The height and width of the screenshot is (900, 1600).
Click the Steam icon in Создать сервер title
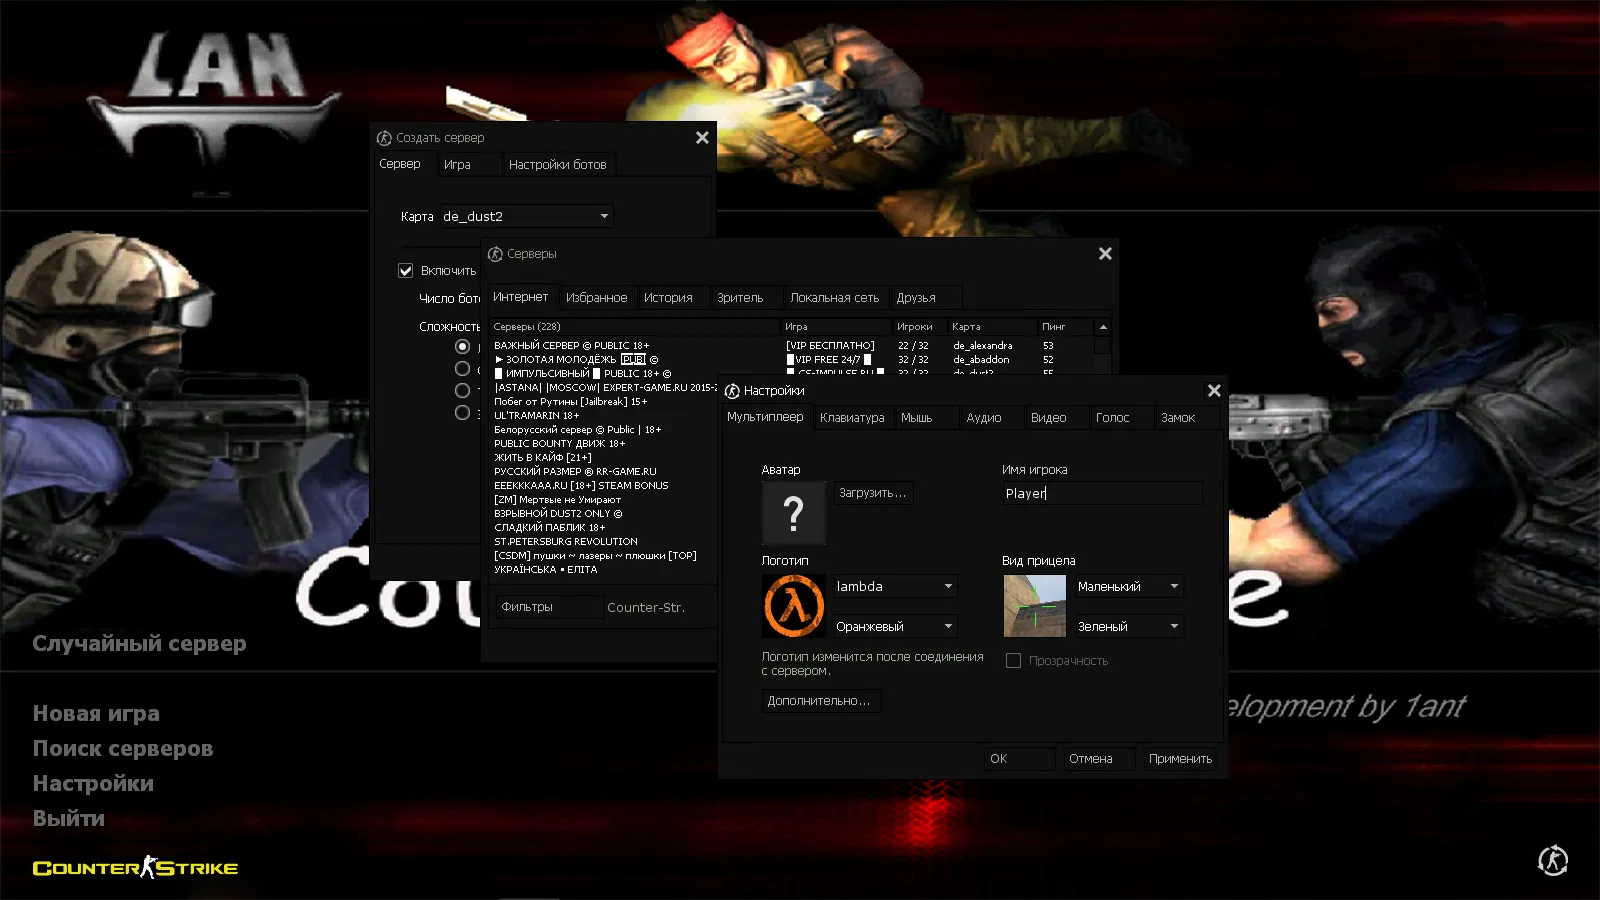[384, 138]
